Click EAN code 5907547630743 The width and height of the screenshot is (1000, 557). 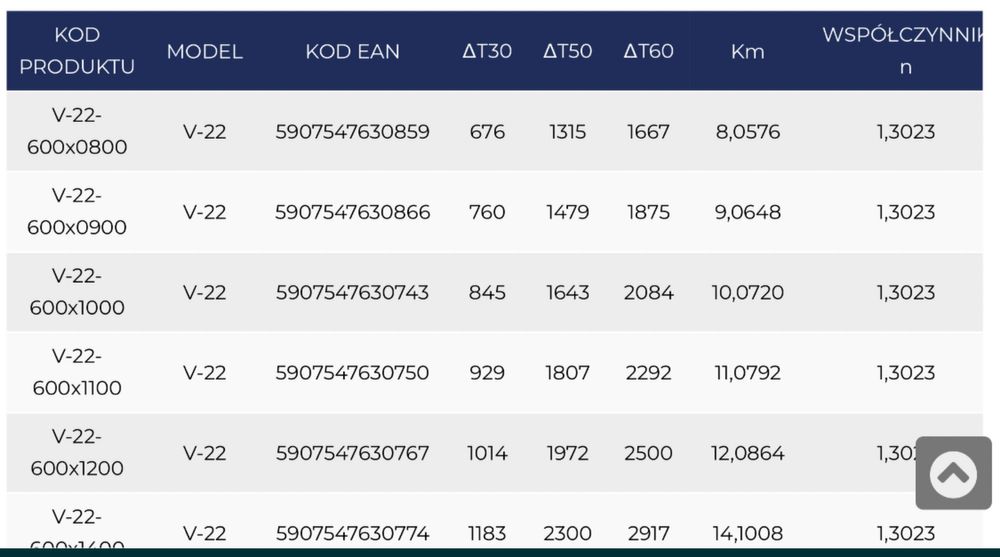[x=352, y=293]
